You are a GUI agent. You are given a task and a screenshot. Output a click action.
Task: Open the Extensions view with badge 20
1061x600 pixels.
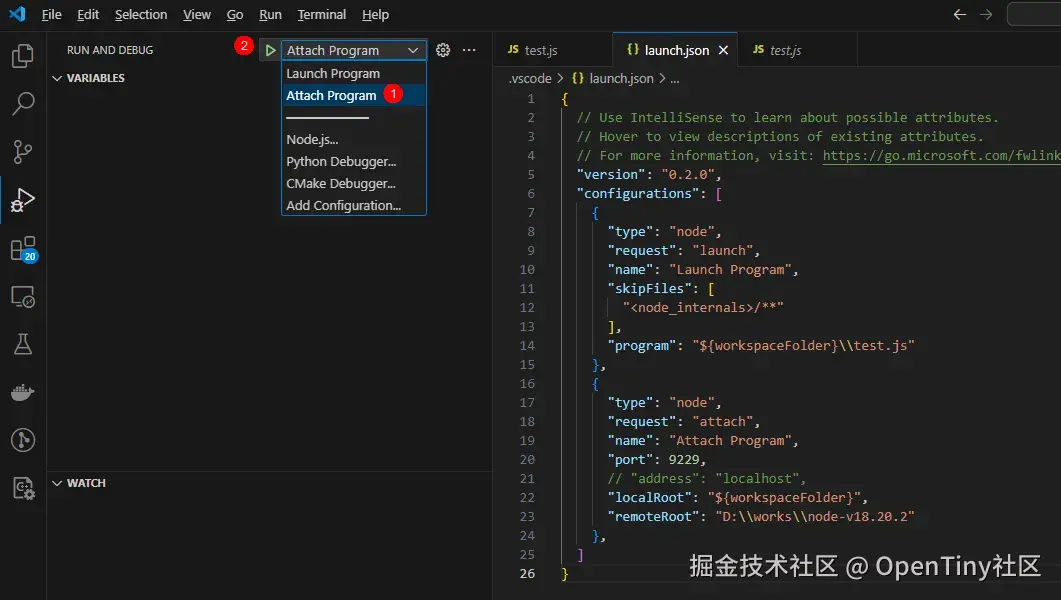23,249
